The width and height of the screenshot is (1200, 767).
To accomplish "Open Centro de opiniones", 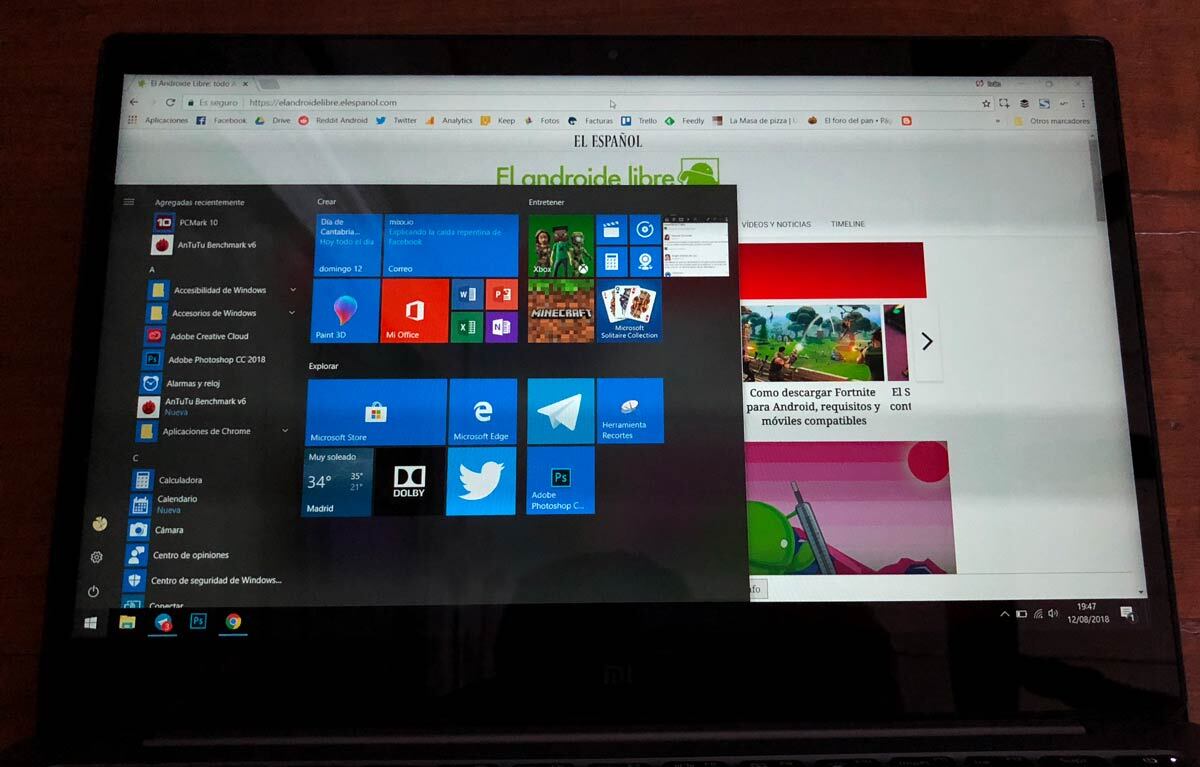I will [178, 555].
